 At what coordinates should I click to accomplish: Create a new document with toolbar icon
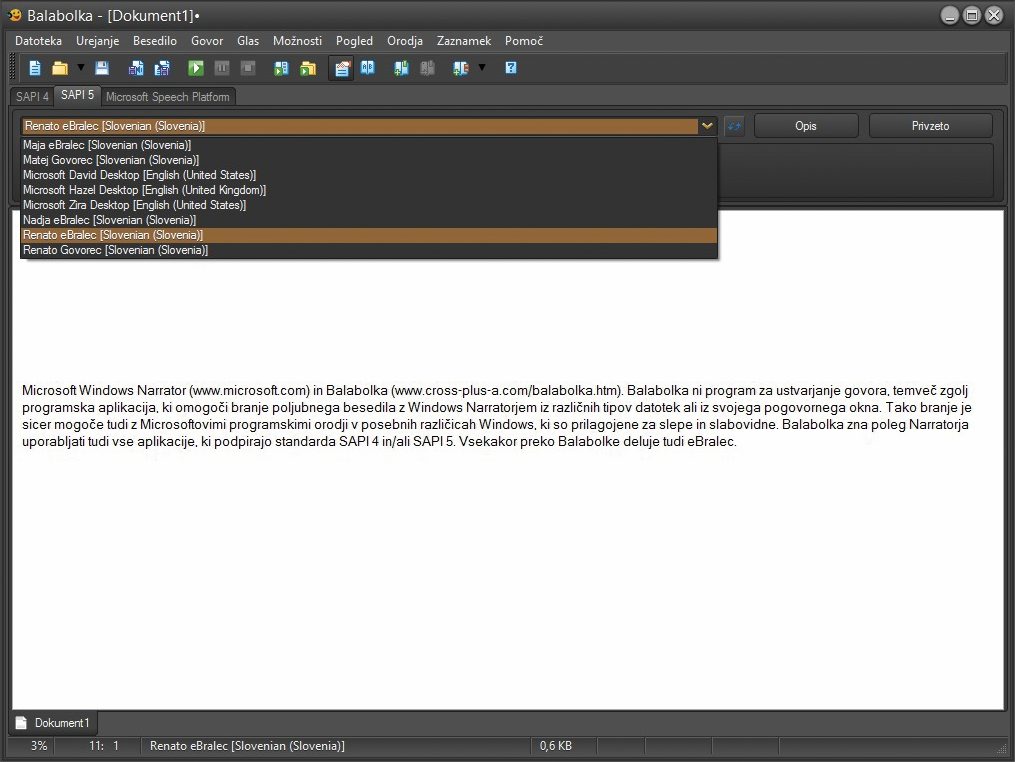pyautogui.click(x=35, y=68)
